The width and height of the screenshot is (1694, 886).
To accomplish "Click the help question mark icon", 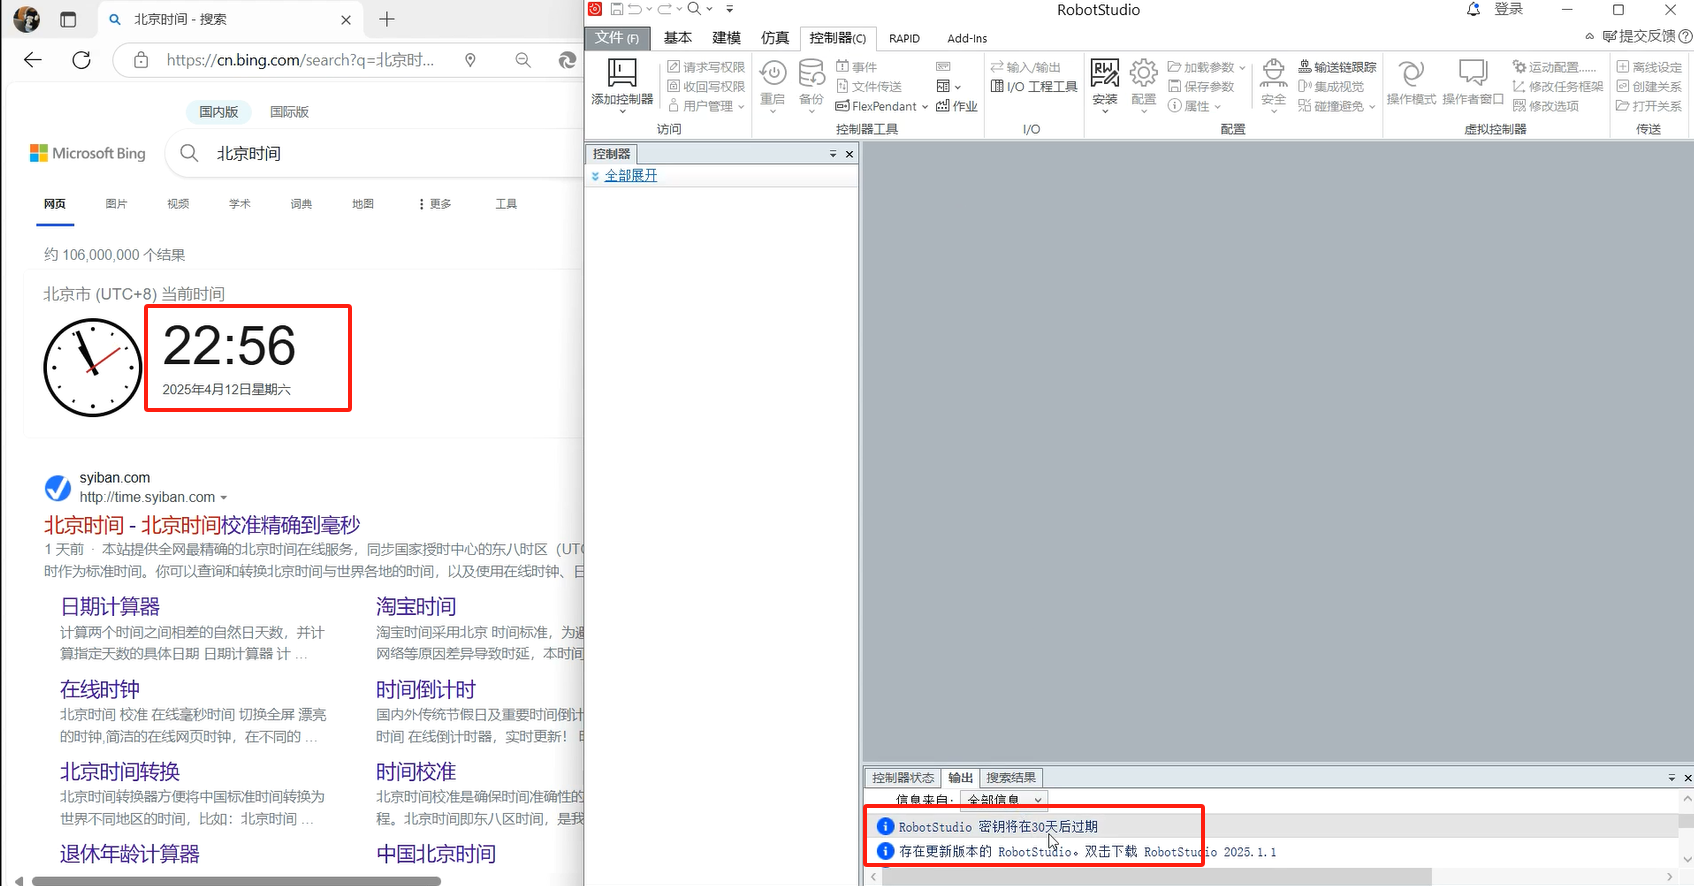I will pyautogui.click(x=1685, y=36).
